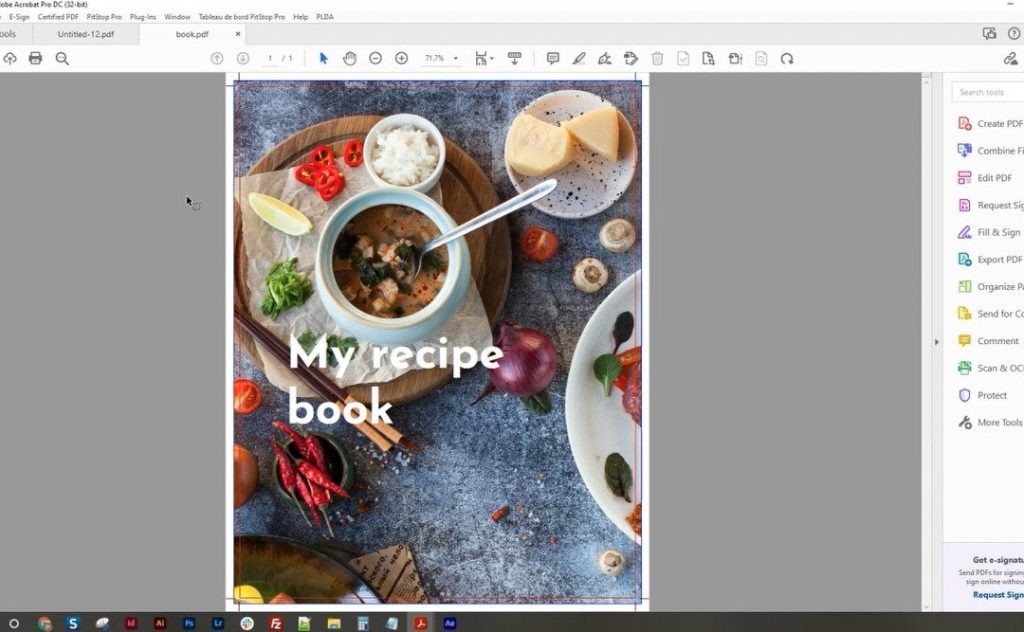The width and height of the screenshot is (1024, 632).
Task: Click the trash Delete icon
Action: [658, 59]
